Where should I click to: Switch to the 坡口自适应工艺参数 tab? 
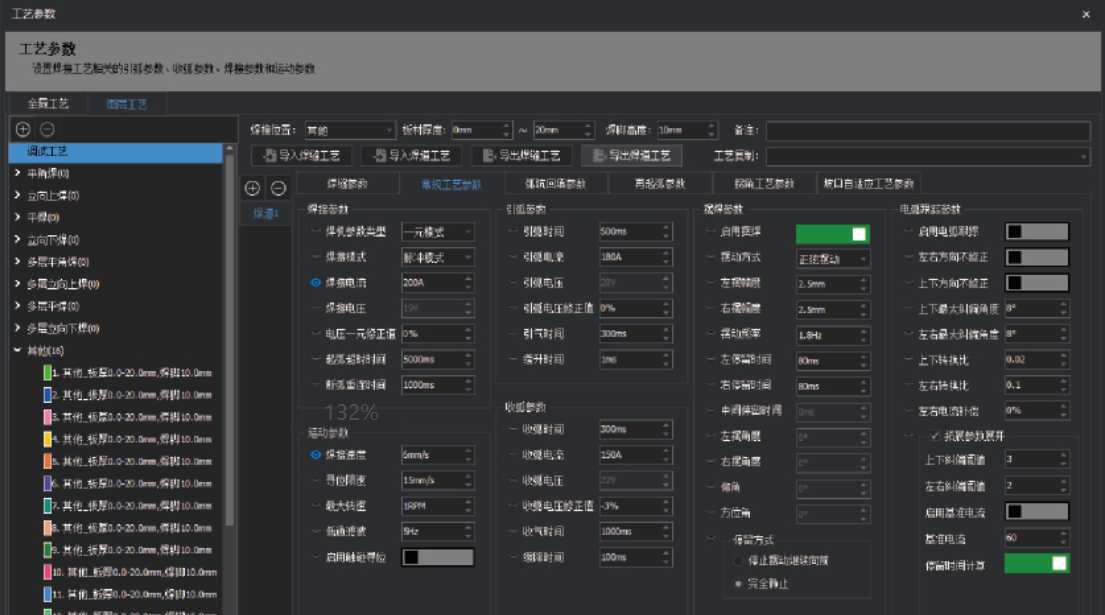click(x=868, y=184)
